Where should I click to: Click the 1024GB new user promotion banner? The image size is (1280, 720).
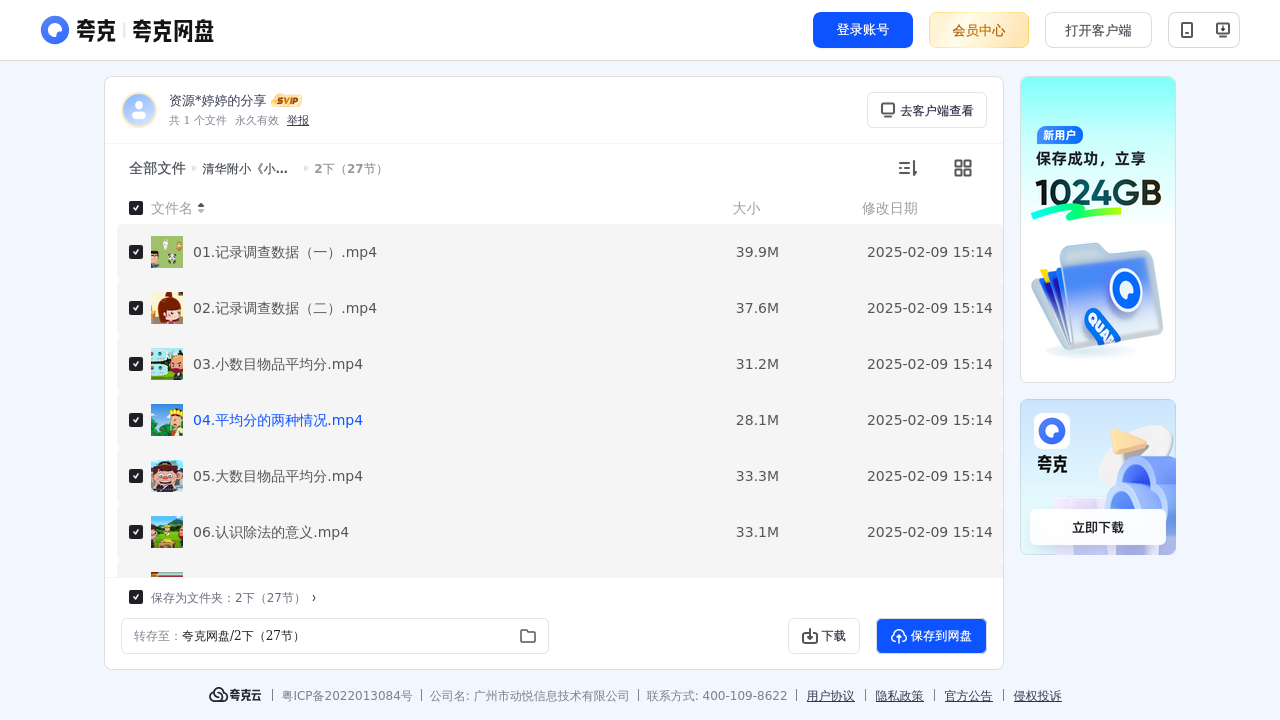1098,229
